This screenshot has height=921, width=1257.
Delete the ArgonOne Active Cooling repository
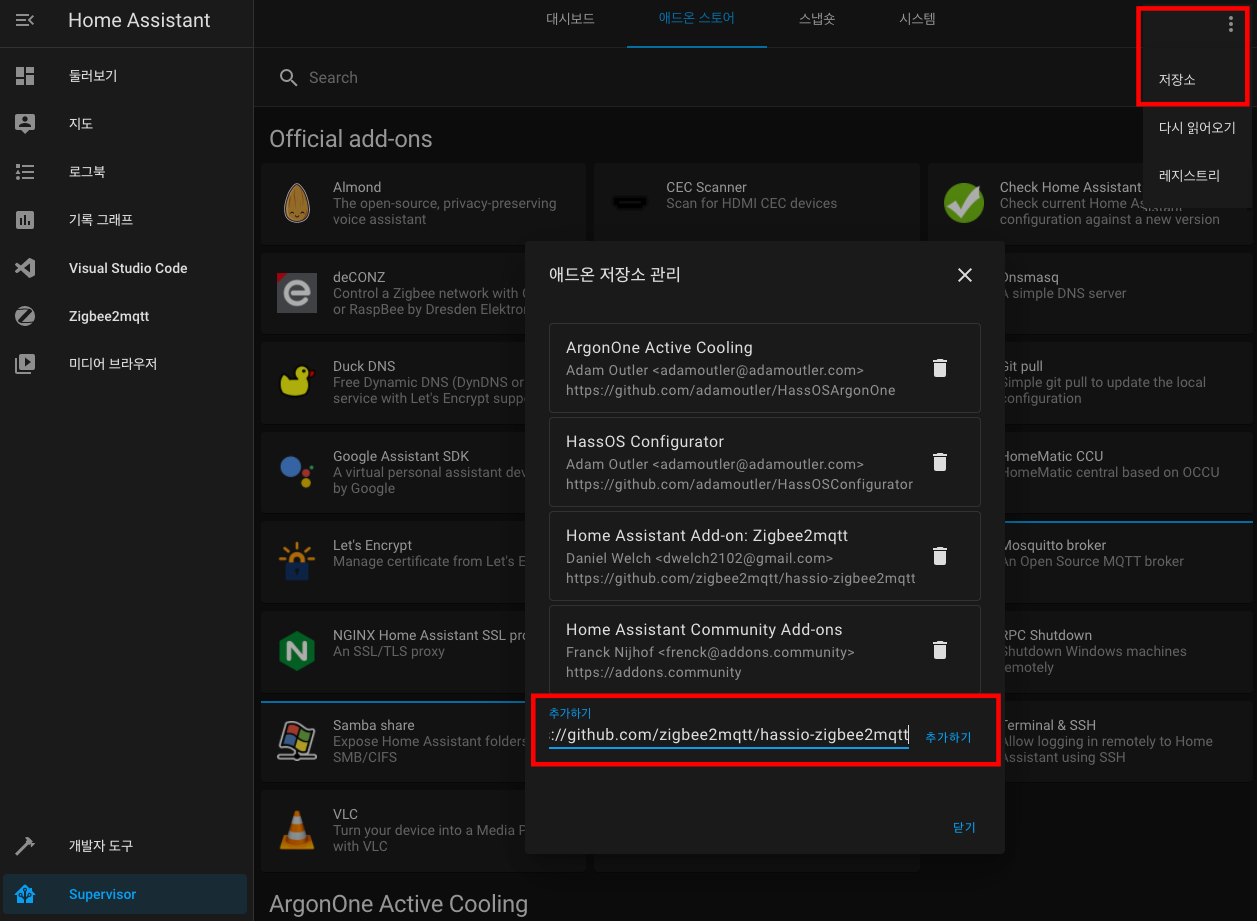tap(939, 368)
